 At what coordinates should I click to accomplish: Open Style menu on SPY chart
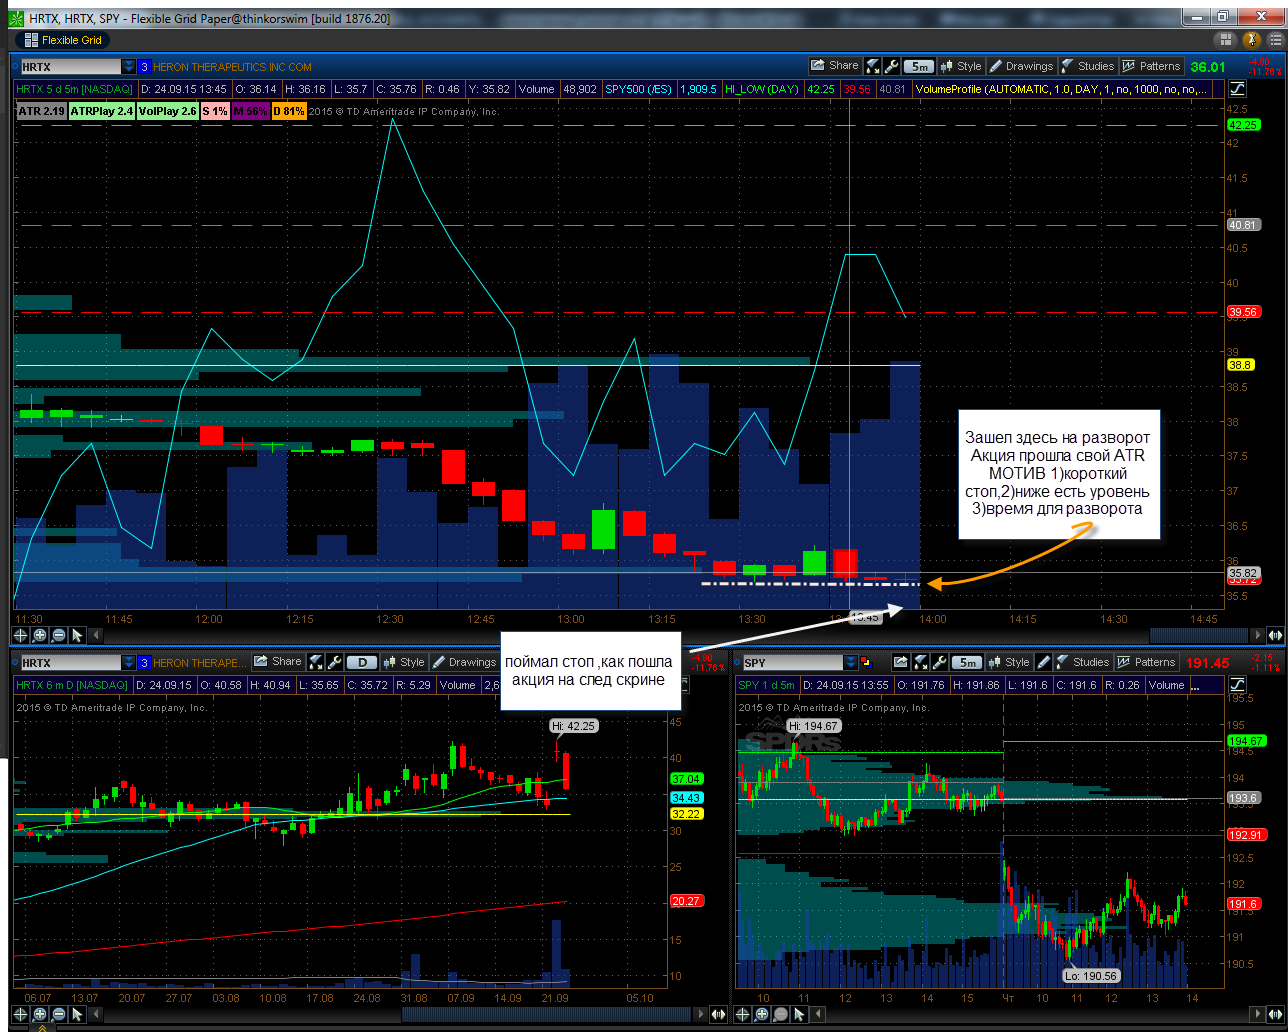pos(1008,661)
